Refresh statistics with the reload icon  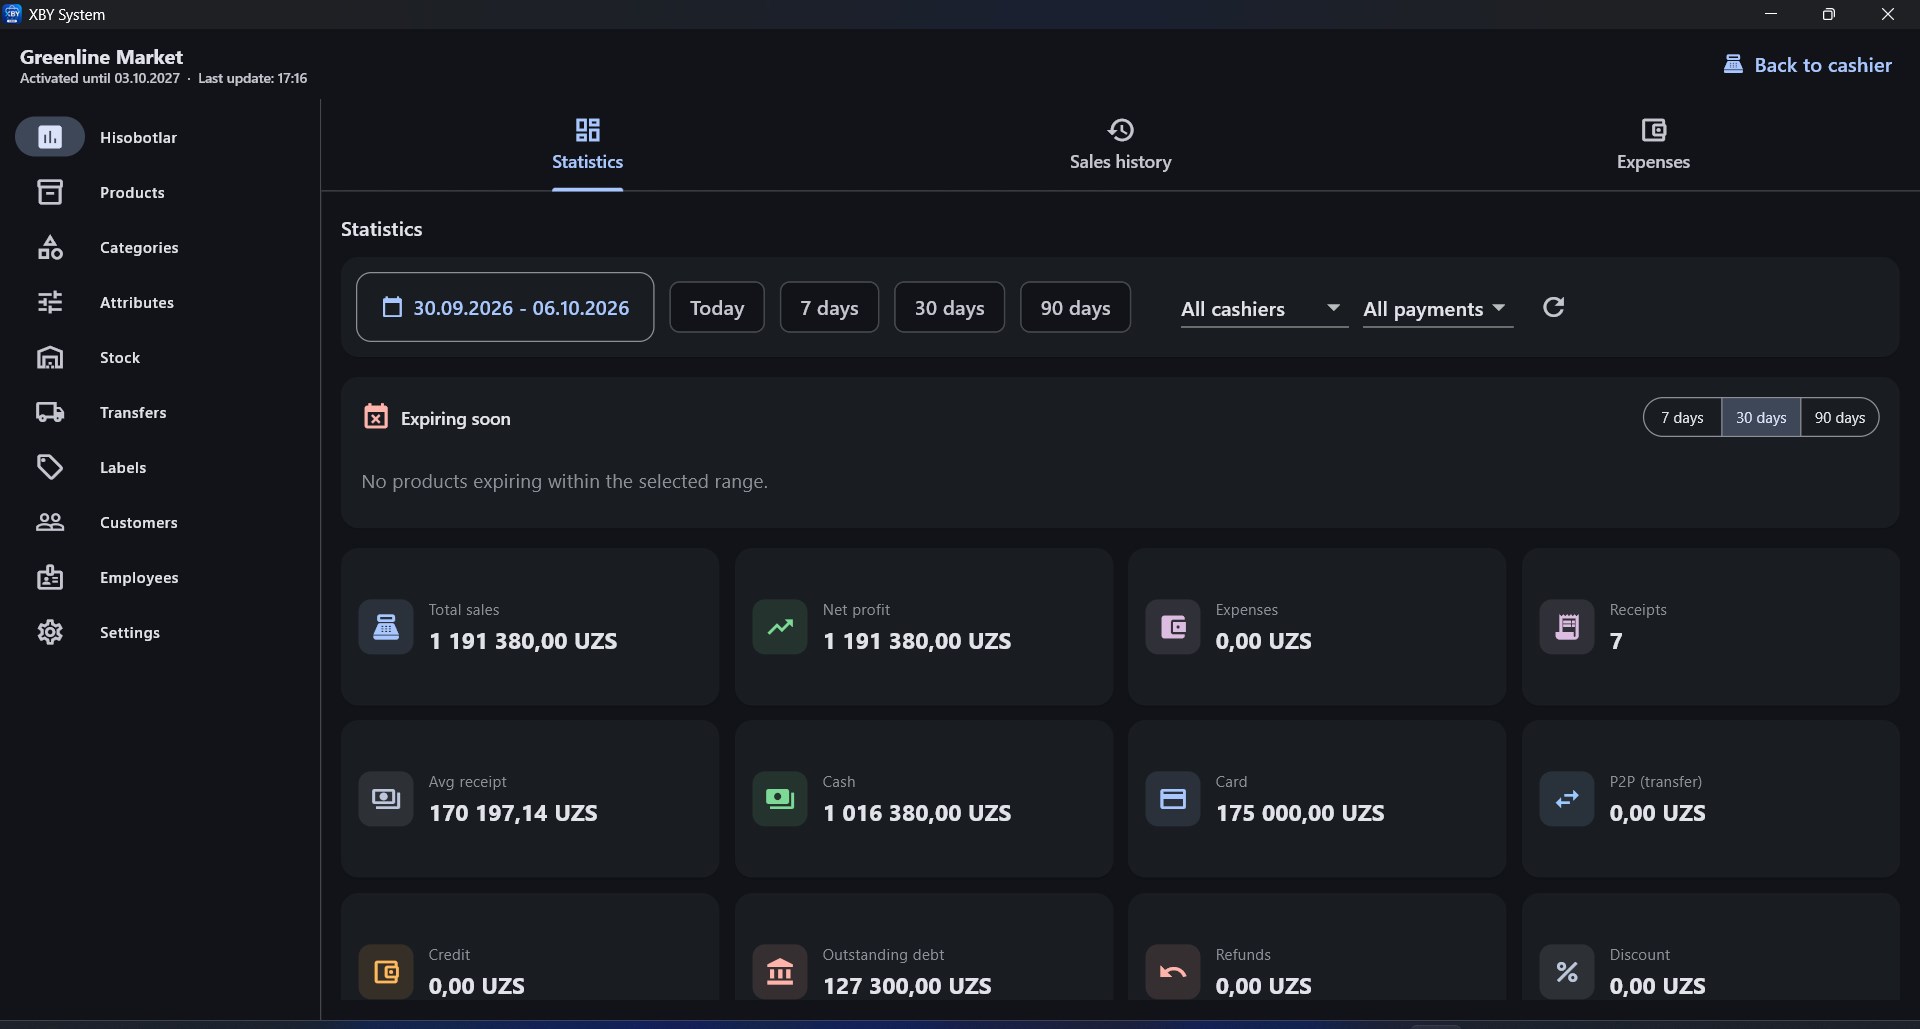tap(1553, 307)
